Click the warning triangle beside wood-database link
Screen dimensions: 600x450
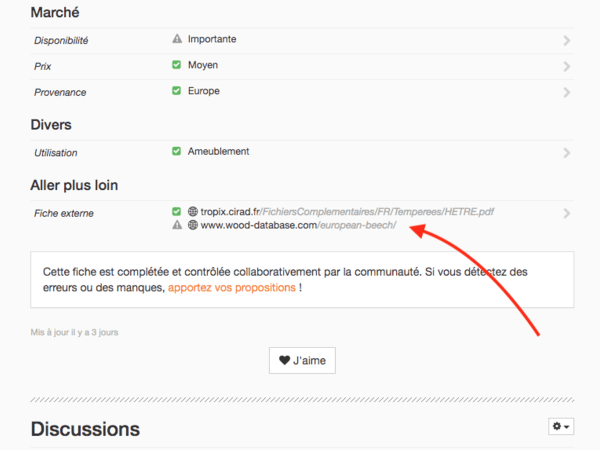tap(177, 225)
